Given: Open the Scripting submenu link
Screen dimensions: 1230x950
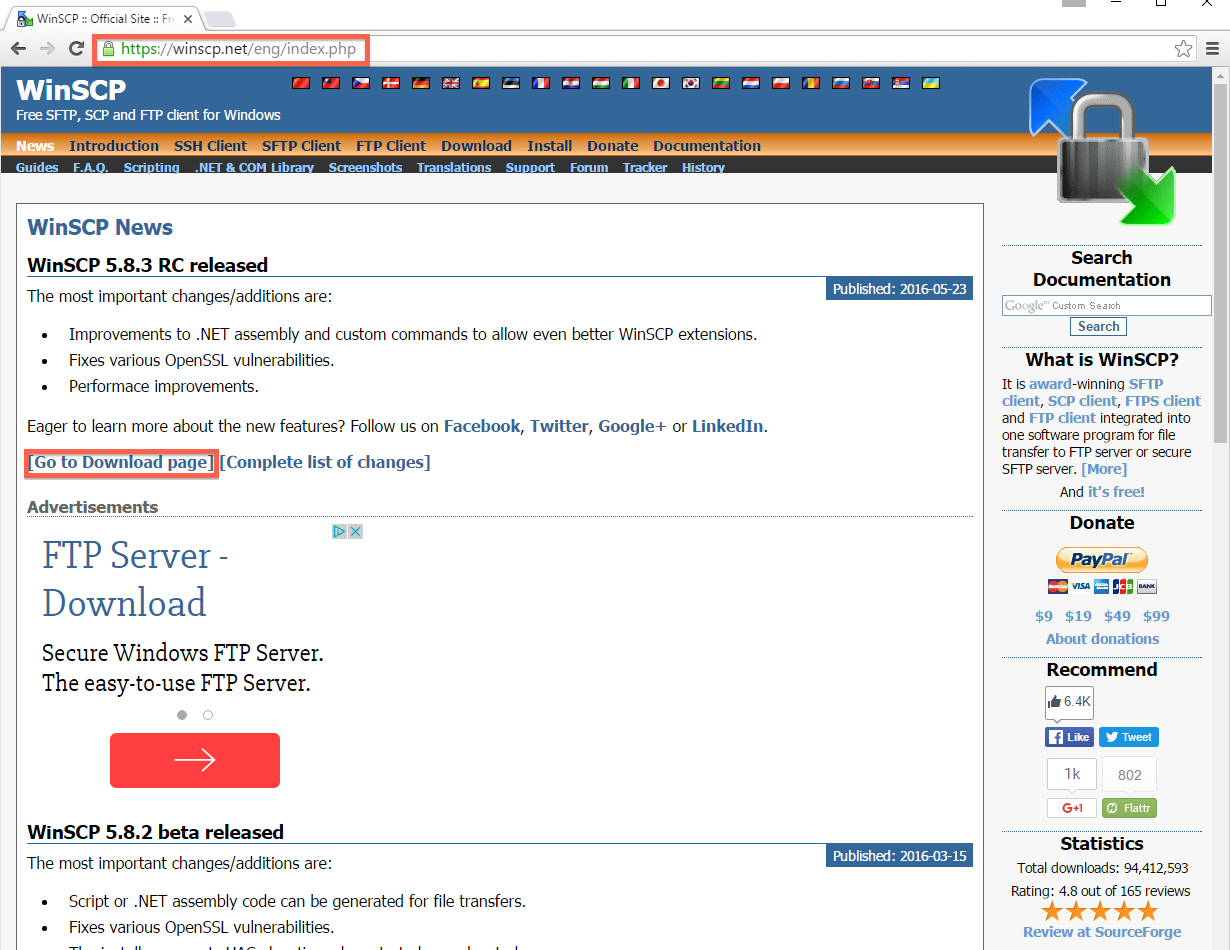Looking at the screenshot, I should point(151,167).
